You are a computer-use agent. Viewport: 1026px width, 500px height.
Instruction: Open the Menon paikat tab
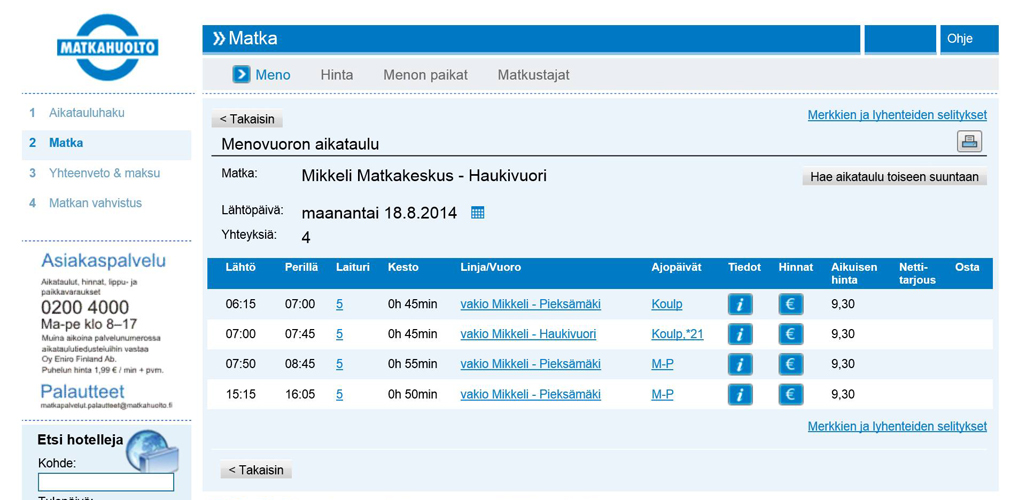[x=425, y=75]
